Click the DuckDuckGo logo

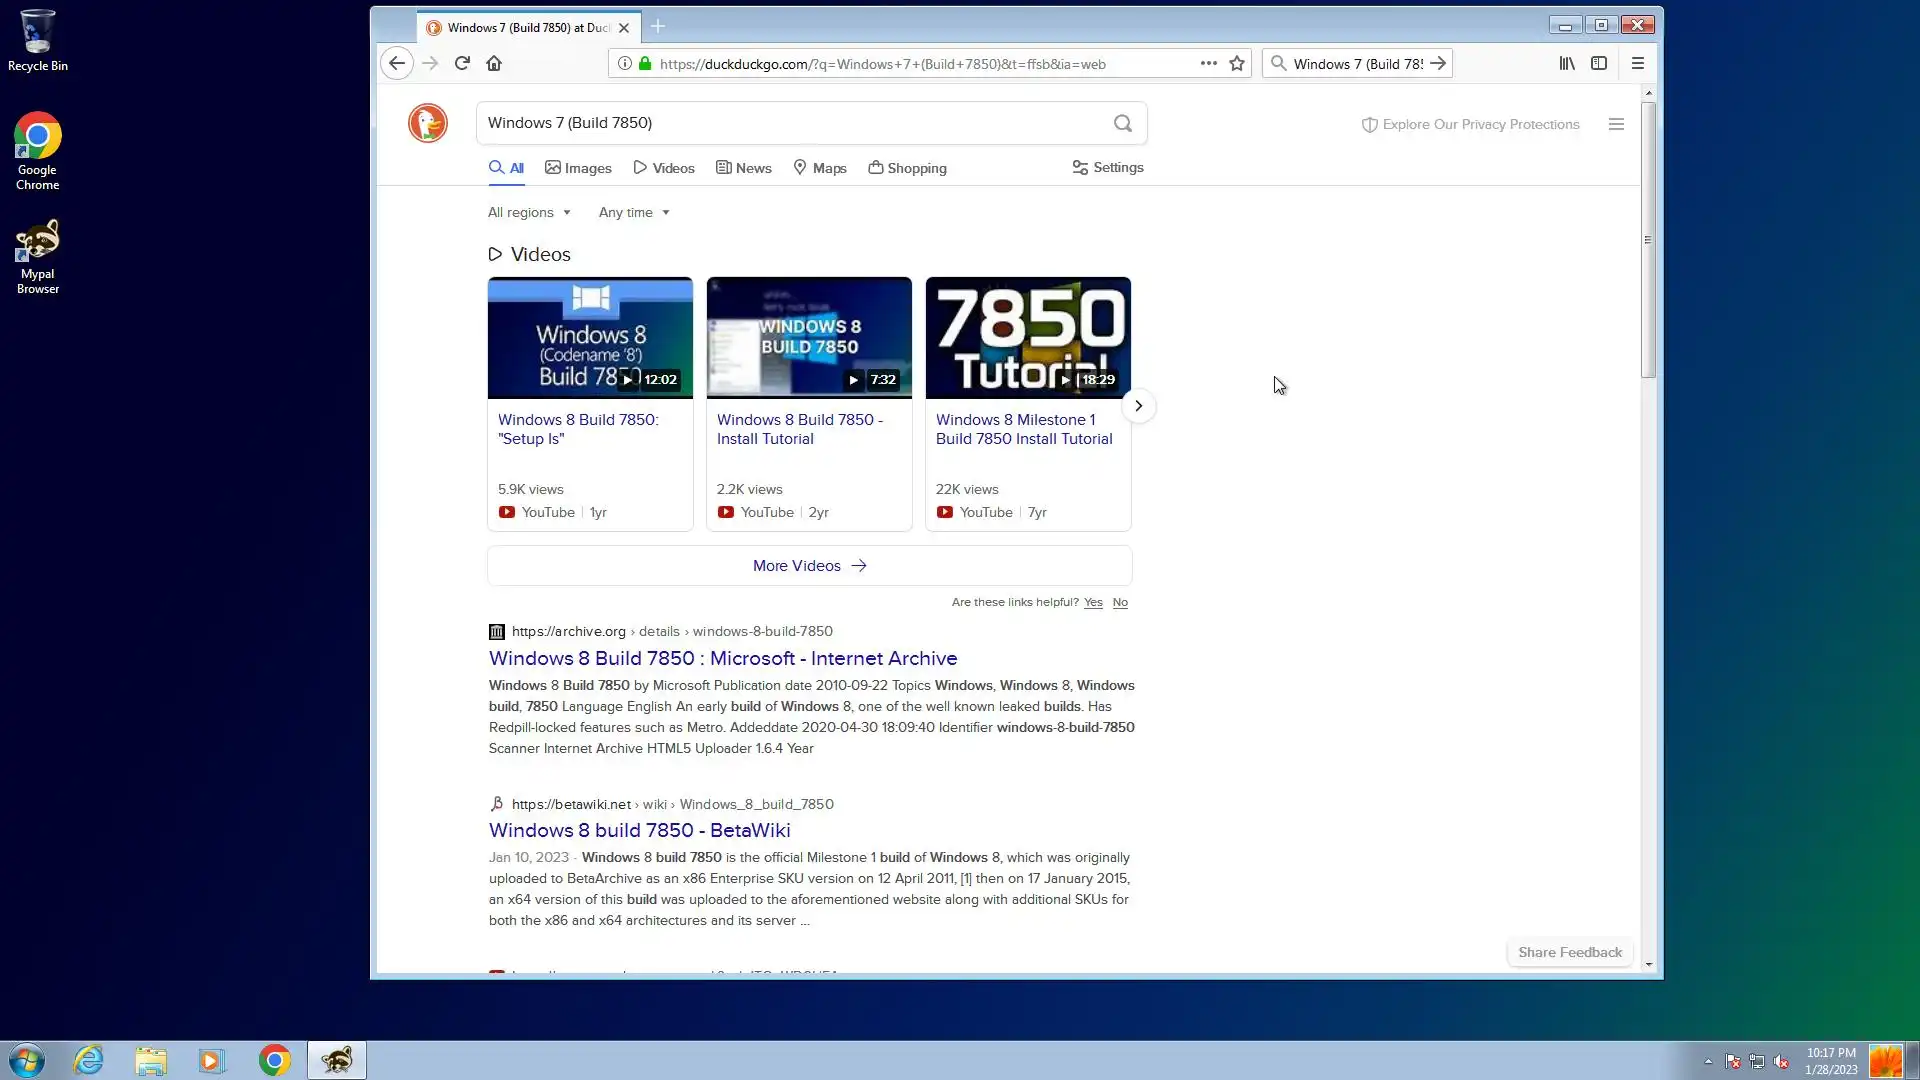[428, 123]
